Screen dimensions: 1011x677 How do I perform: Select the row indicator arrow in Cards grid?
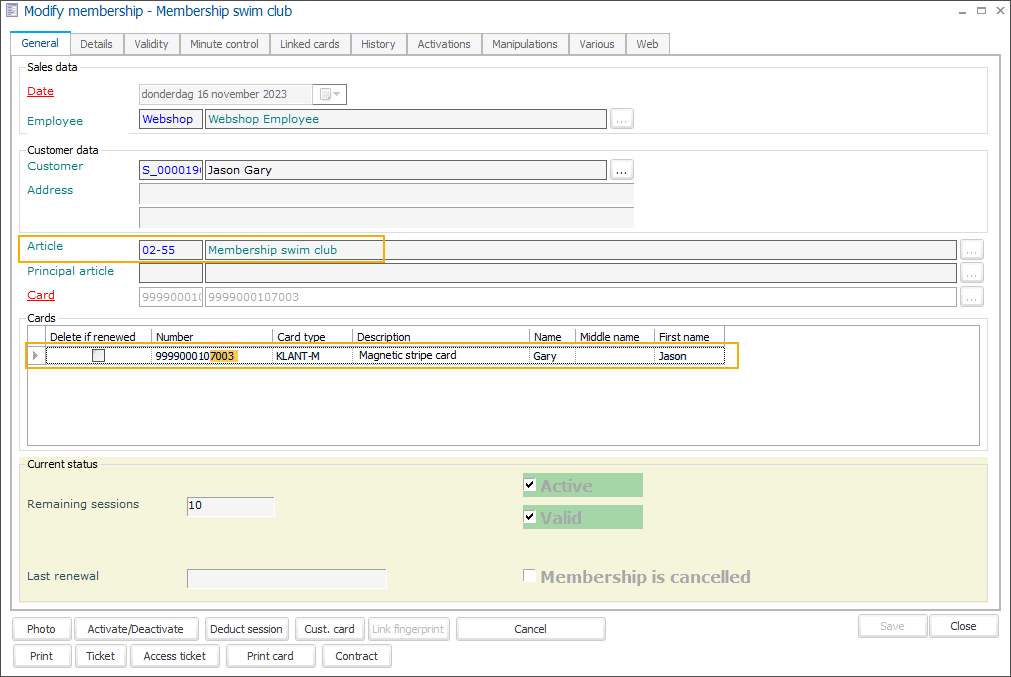pos(37,356)
